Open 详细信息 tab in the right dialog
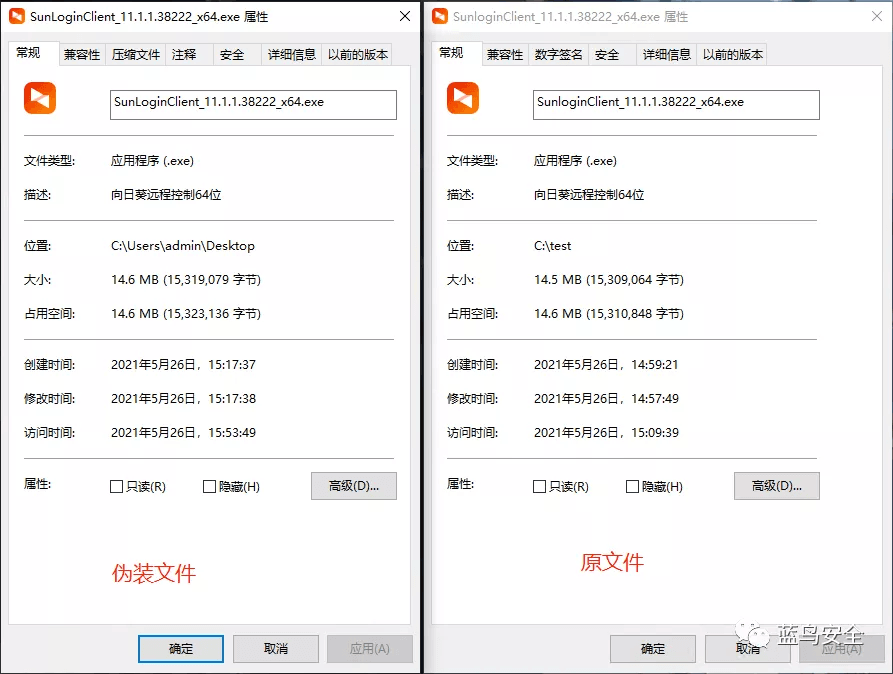The width and height of the screenshot is (893, 674). 666,55
